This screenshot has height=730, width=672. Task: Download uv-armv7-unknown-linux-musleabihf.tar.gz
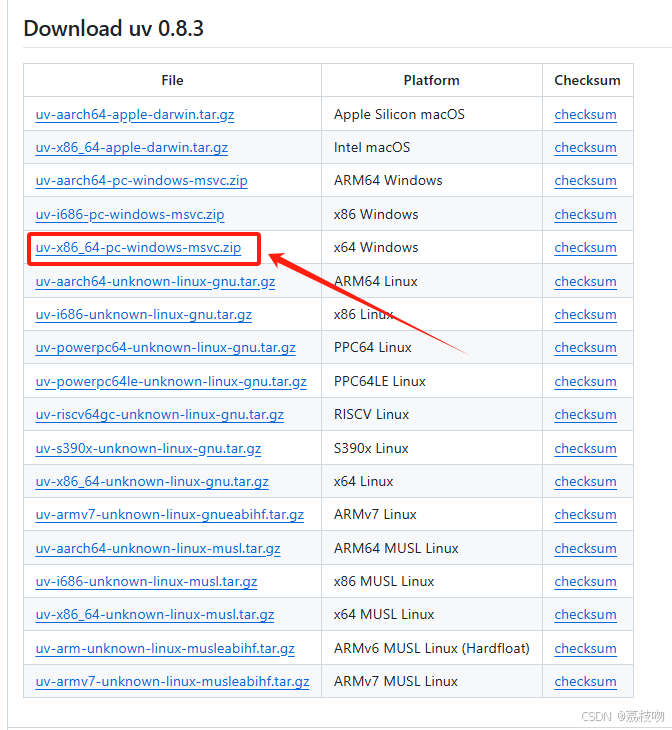click(172, 682)
